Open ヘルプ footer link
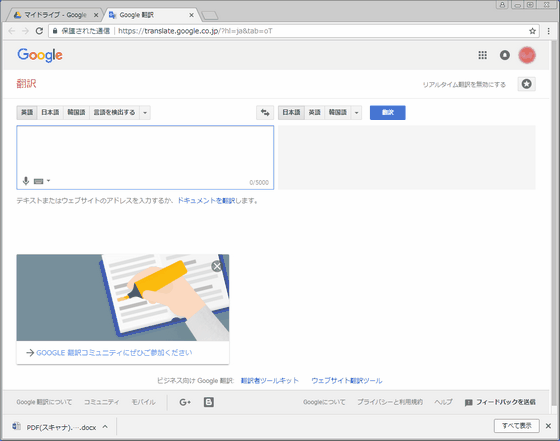560x441 pixels. 444,402
